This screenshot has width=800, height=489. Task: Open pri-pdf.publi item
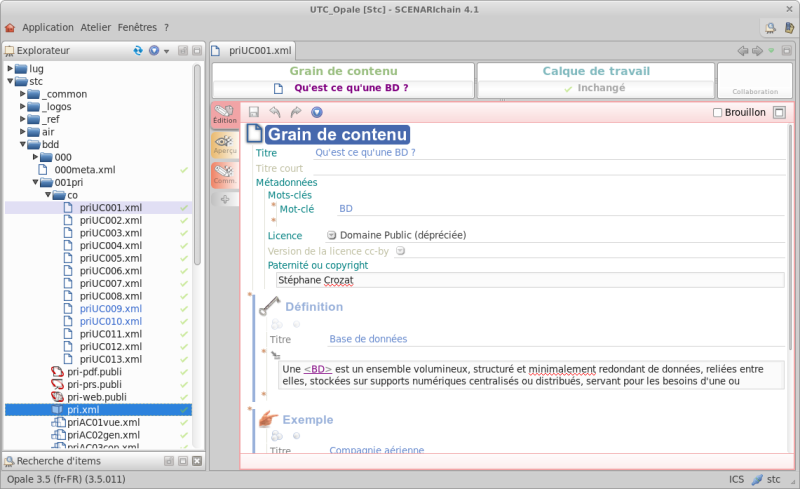coord(94,372)
